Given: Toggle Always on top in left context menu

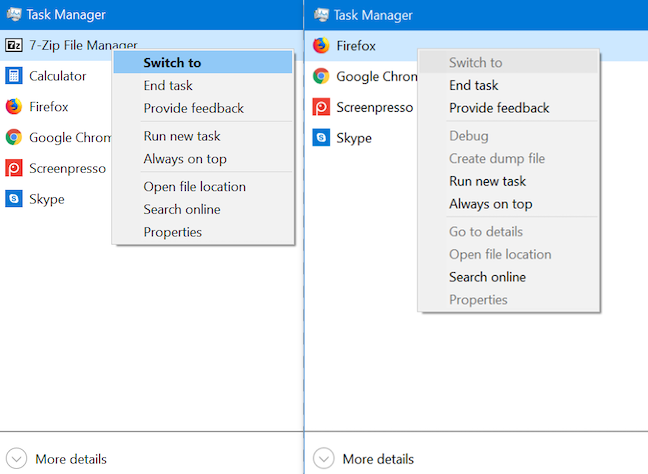Looking at the screenshot, I should [203, 159].
